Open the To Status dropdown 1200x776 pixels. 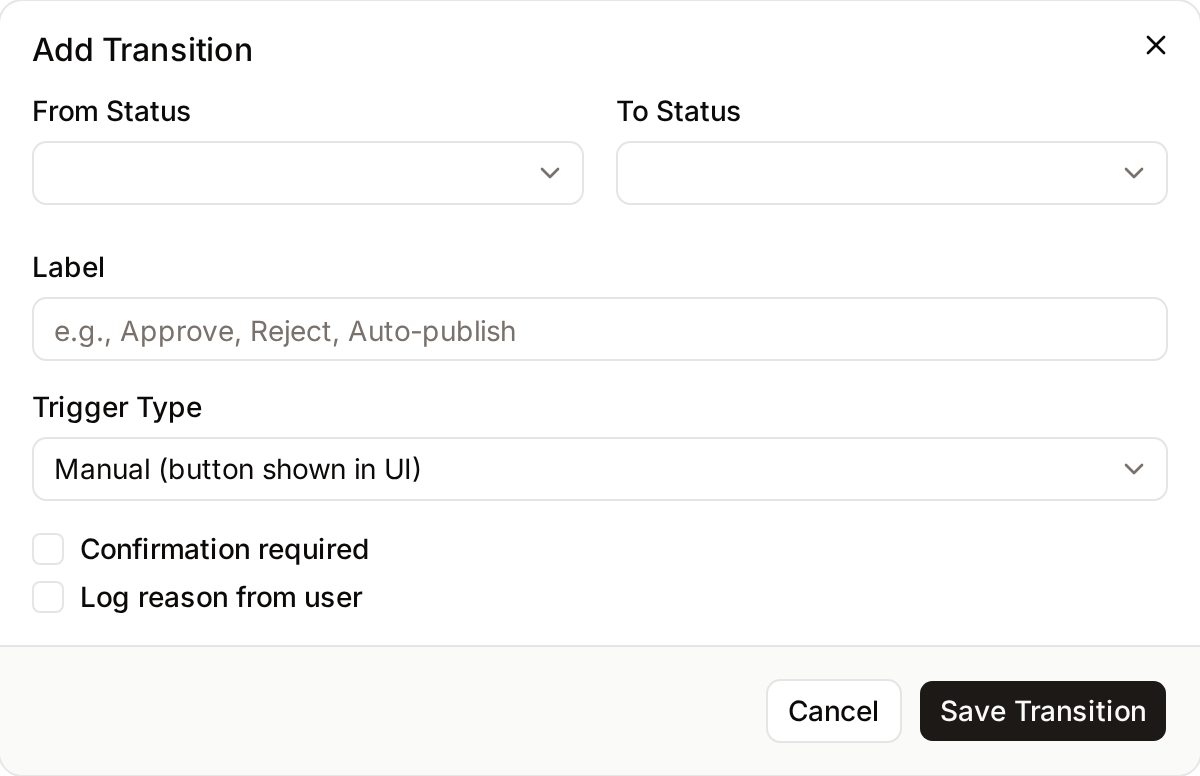[892, 173]
